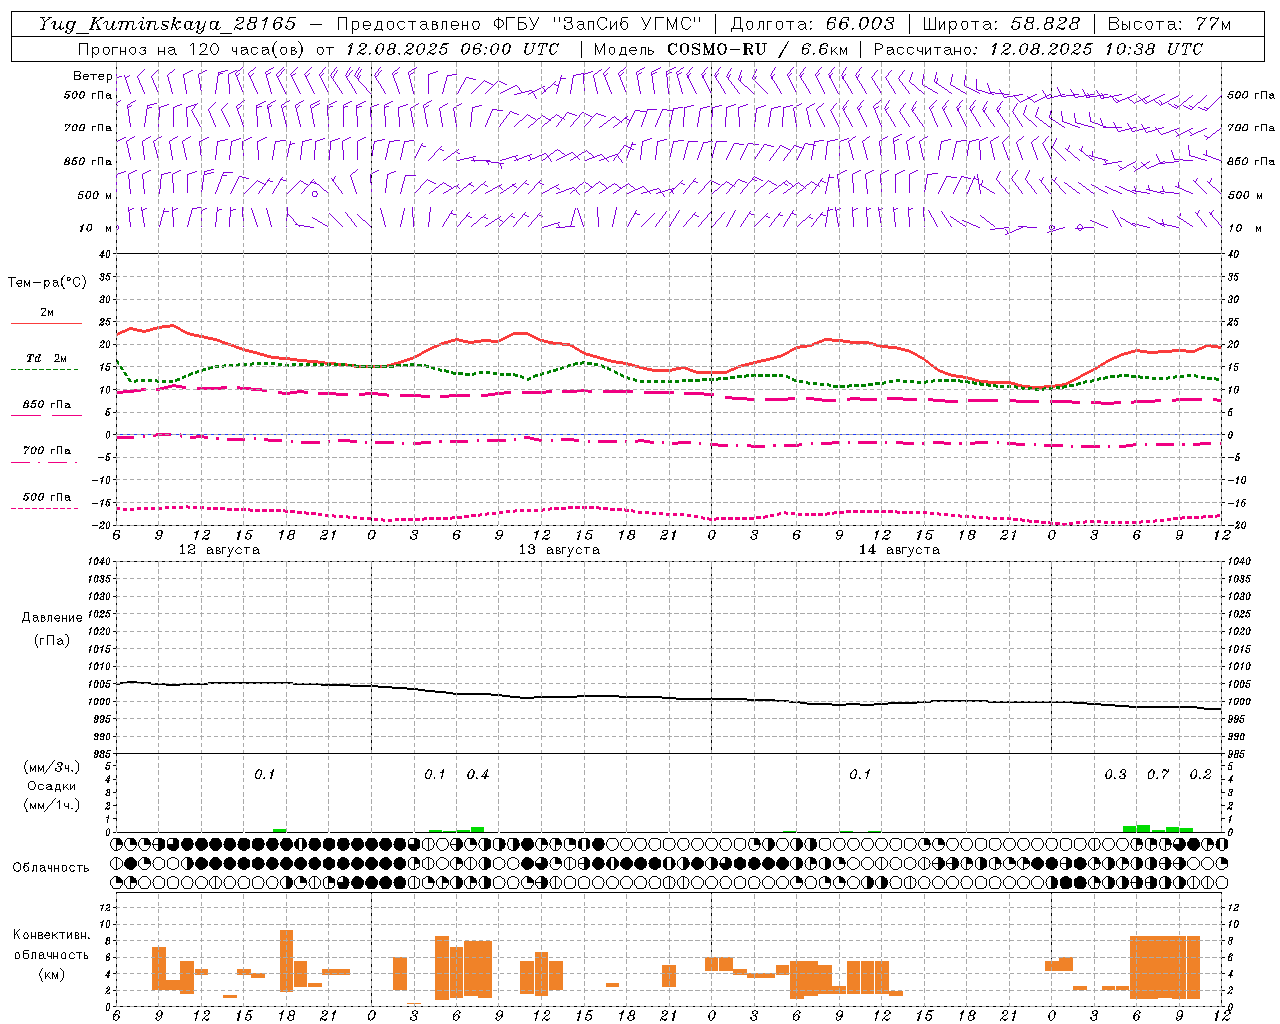Click the 14 августа date label

[x=899, y=550]
